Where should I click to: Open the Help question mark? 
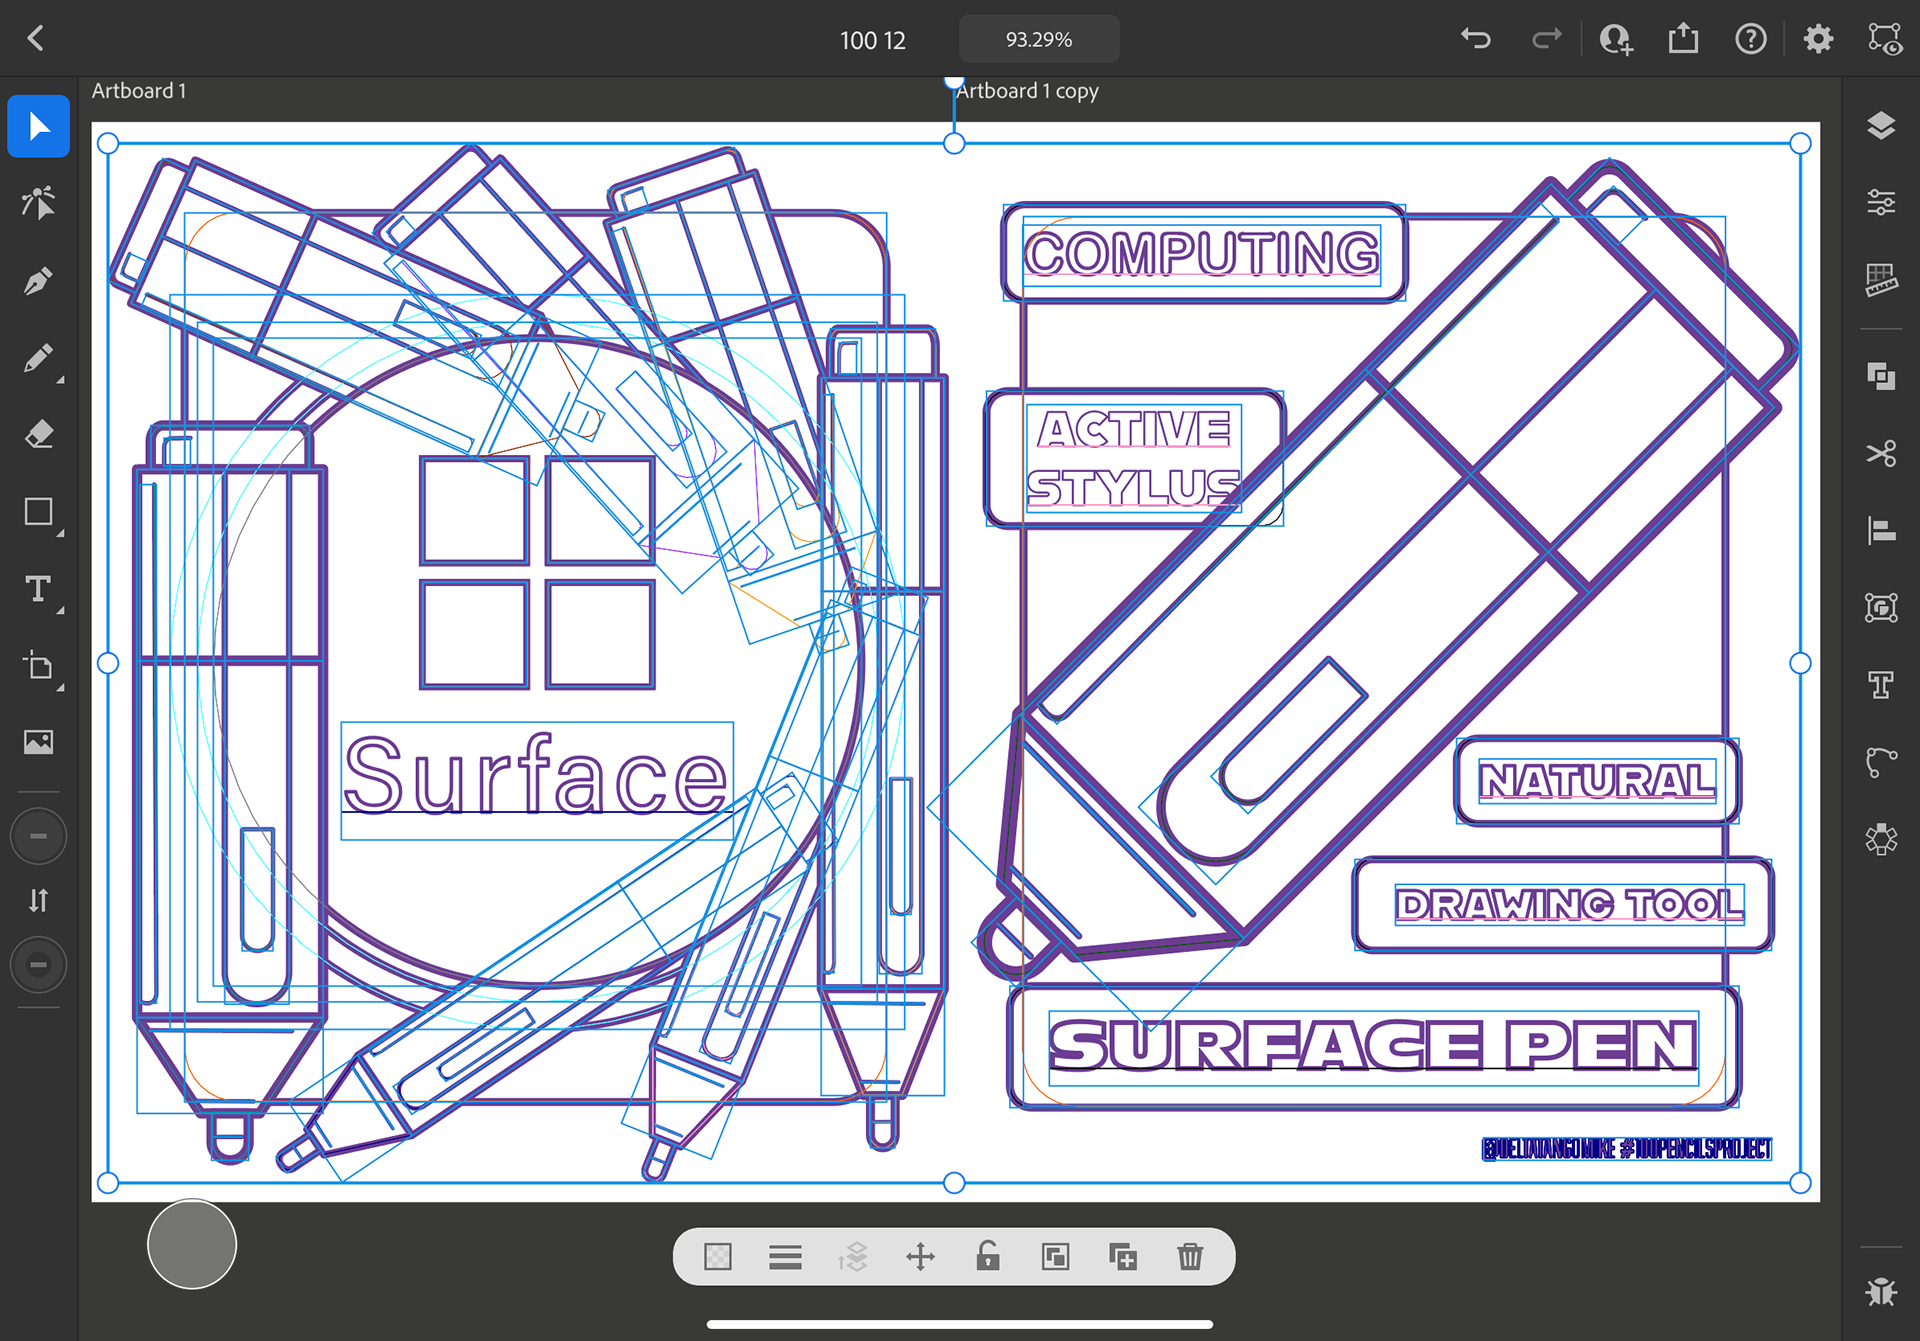[x=1751, y=39]
